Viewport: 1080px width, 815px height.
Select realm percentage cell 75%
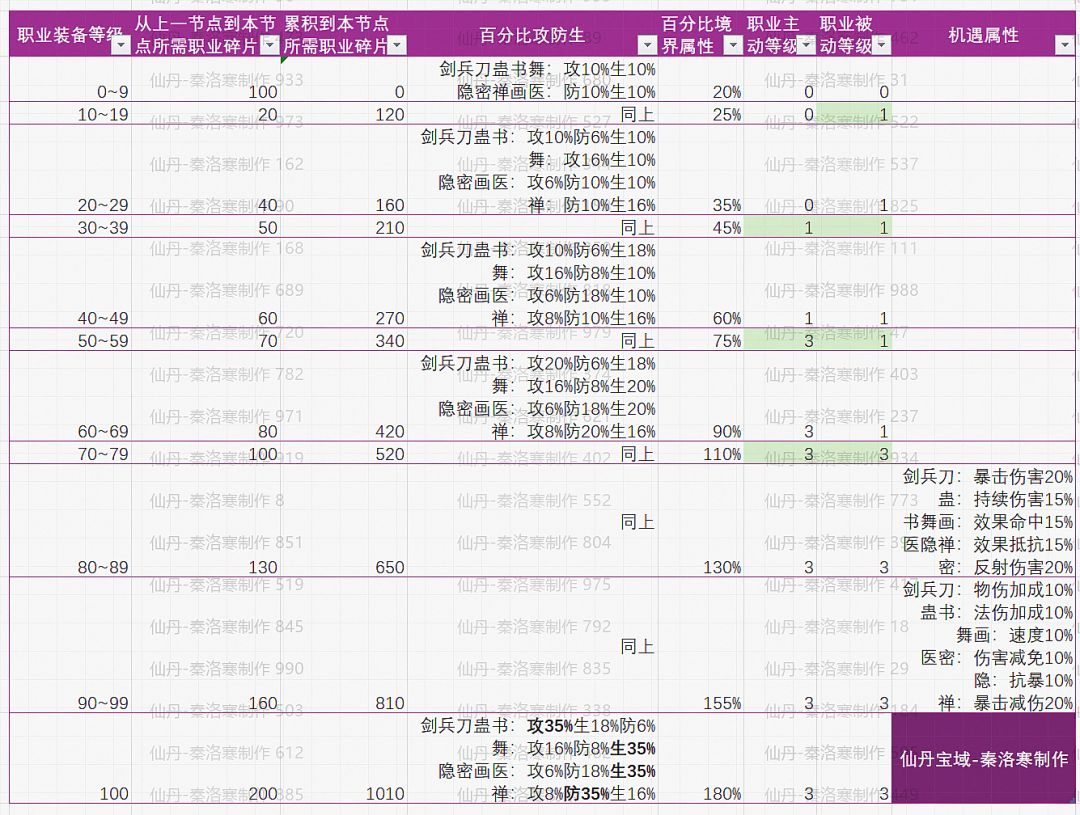click(x=701, y=340)
